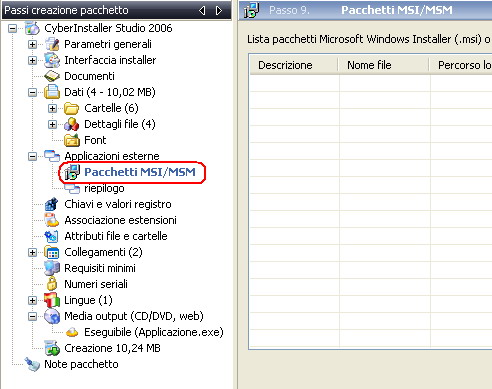Select Collegamenti (2) label

tap(103, 252)
